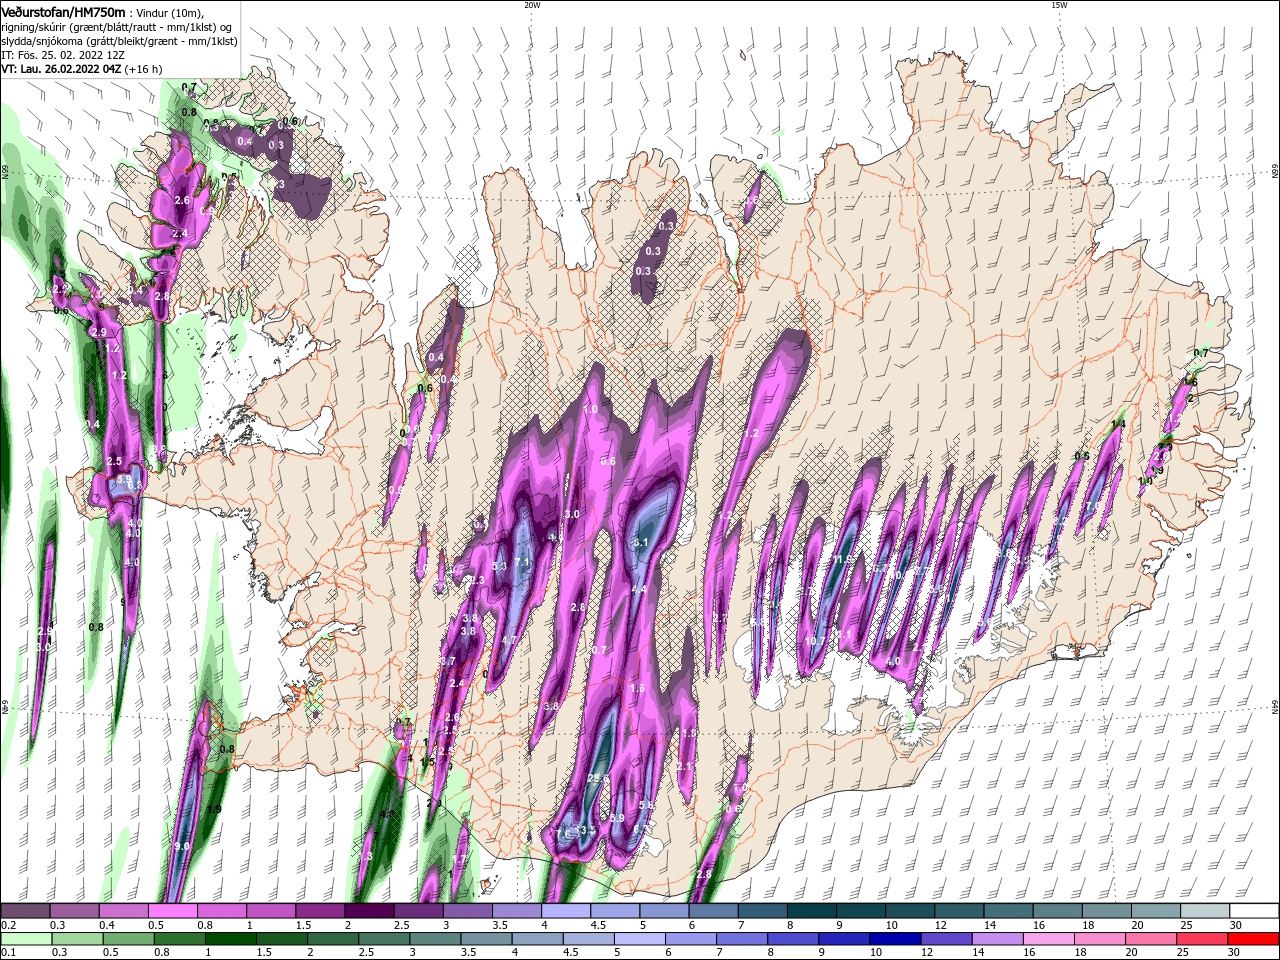
Task: Click the bright pink 0.5 swatch in snow legend
Action: tap(172, 911)
